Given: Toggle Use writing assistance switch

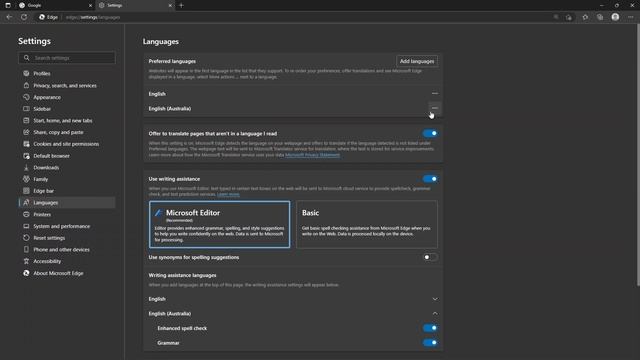Looking at the screenshot, I should (x=430, y=179).
